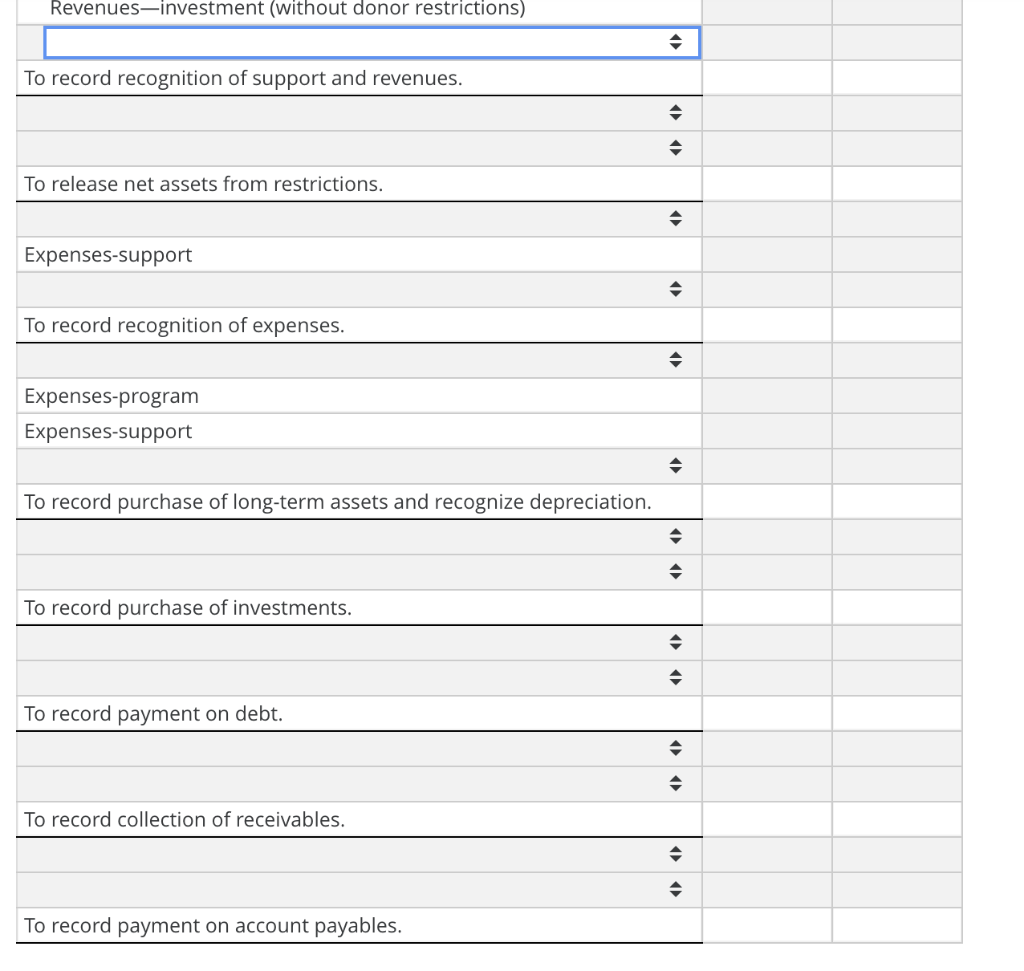Open the highlighted account dropdown below Revenues—investment

pyautogui.click(x=677, y=43)
